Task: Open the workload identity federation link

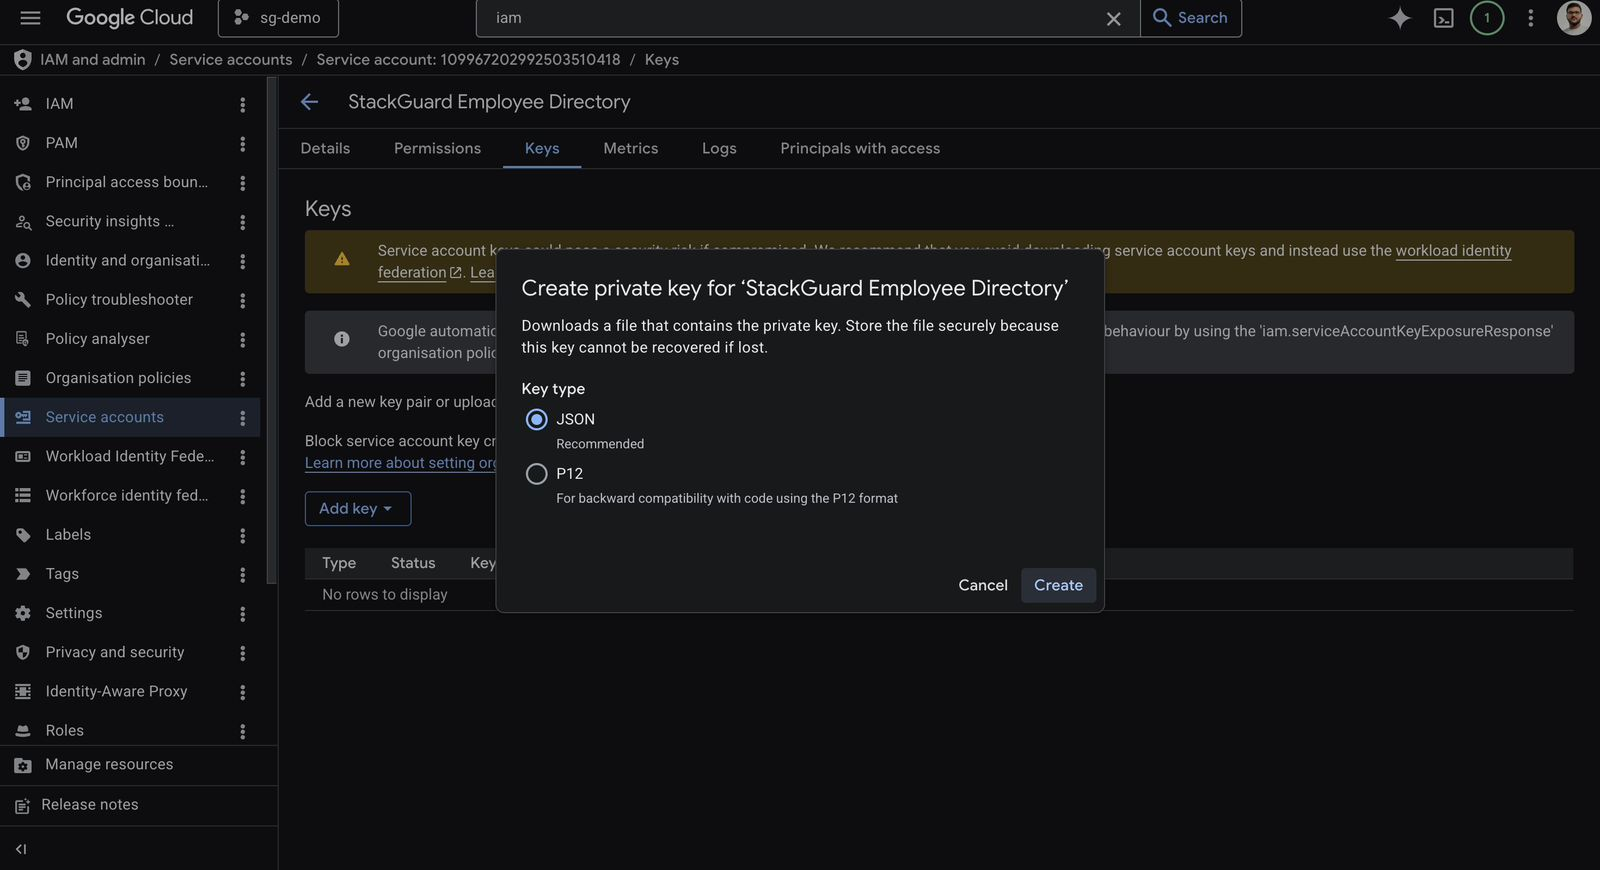Action: (1453, 250)
